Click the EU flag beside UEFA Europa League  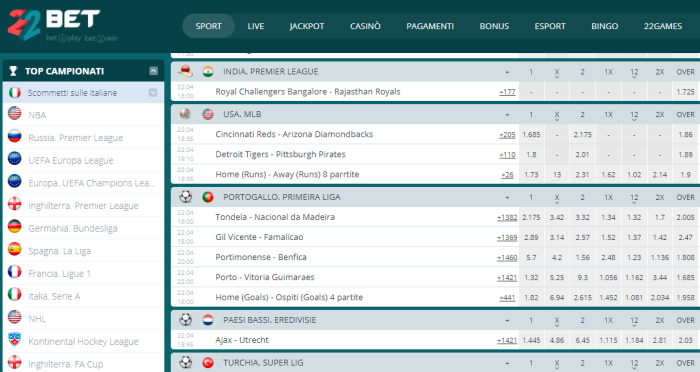click(x=15, y=159)
